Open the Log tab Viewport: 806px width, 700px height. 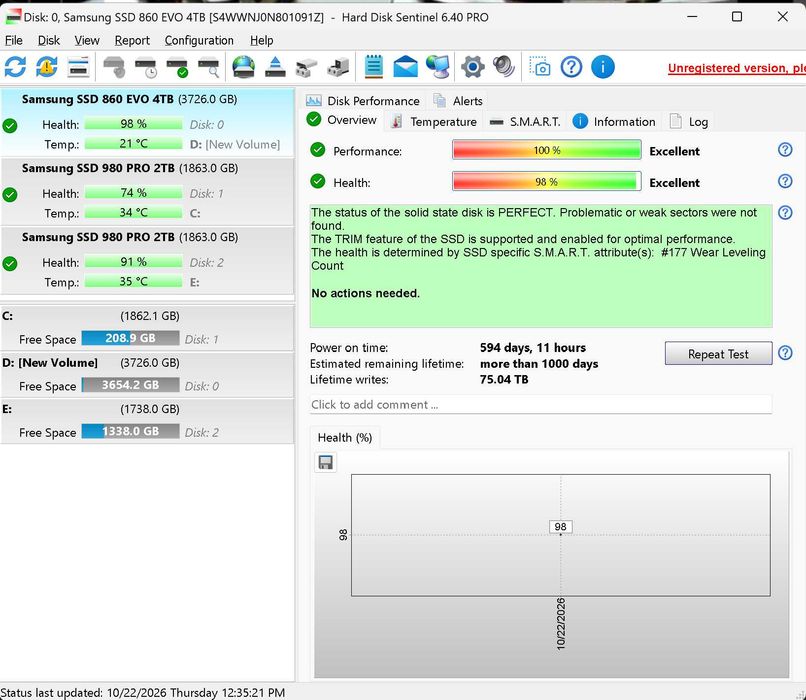click(689, 122)
